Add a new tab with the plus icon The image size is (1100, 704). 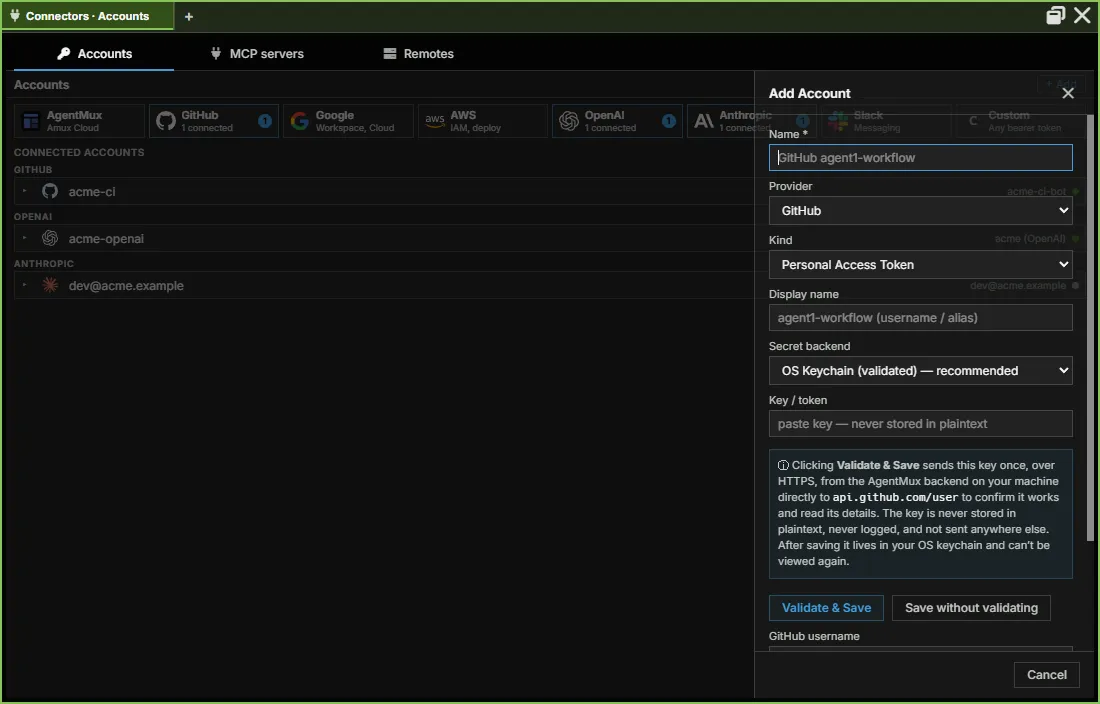(x=189, y=17)
